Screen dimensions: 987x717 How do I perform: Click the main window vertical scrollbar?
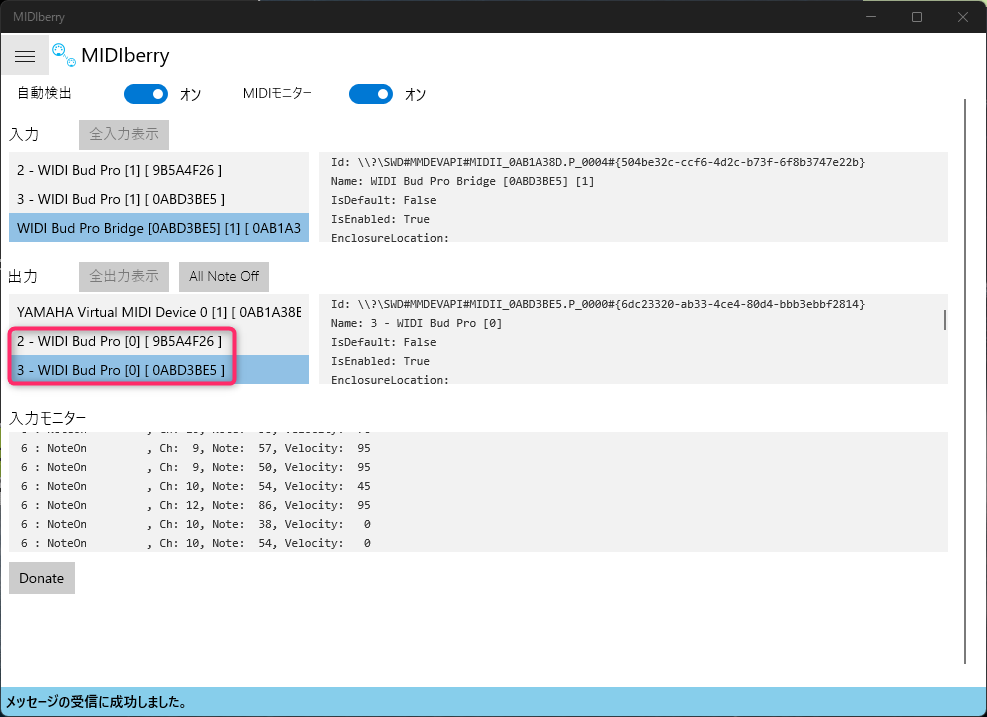(x=965, y=380)
